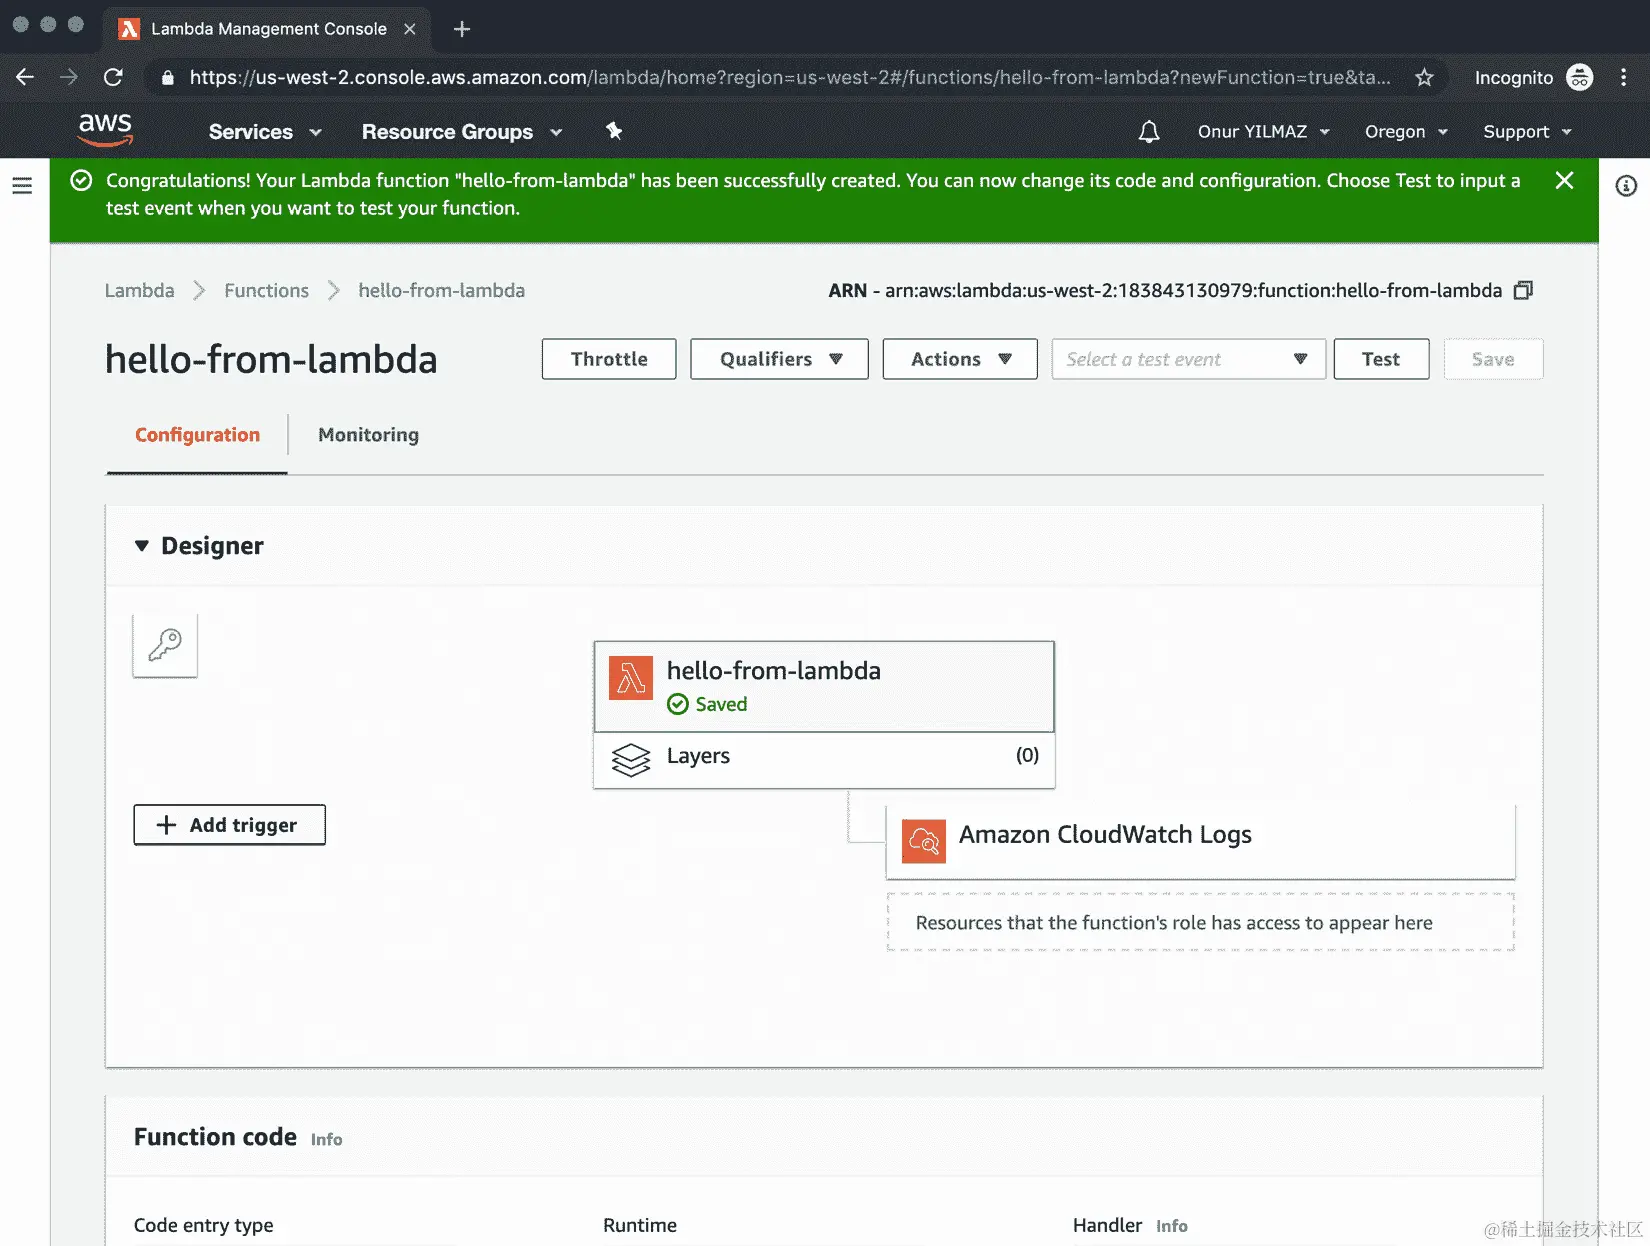Open the Qualifiers dropdown
This screenshot has width=1650, height=1246.
(778, 358)
